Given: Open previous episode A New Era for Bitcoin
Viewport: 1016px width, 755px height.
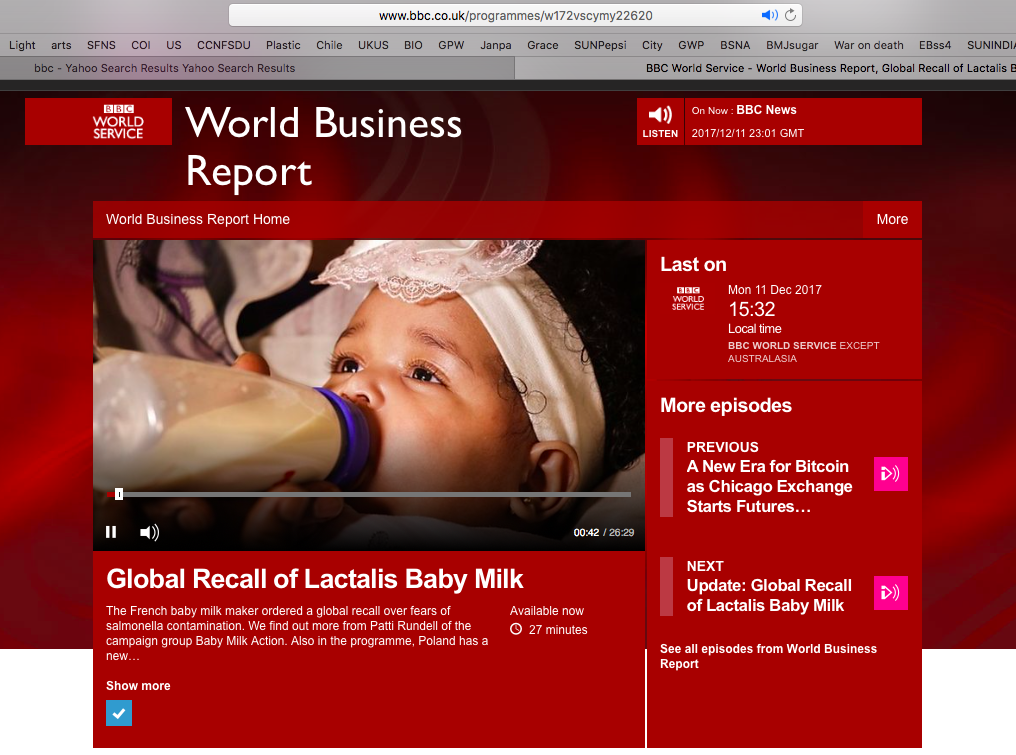Looking at the screenshot, I should click(769, 486).
